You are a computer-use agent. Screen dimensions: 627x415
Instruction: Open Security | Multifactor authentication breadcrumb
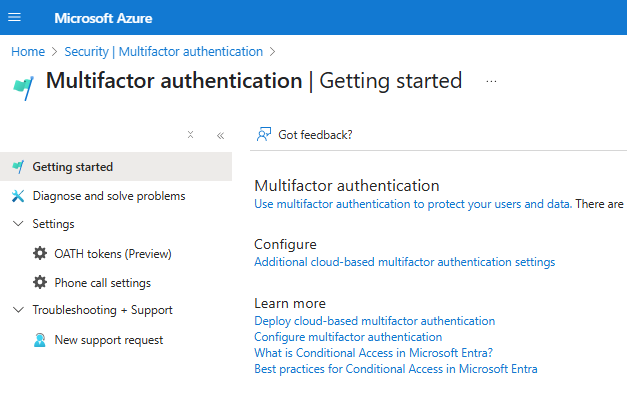point(164,52)
